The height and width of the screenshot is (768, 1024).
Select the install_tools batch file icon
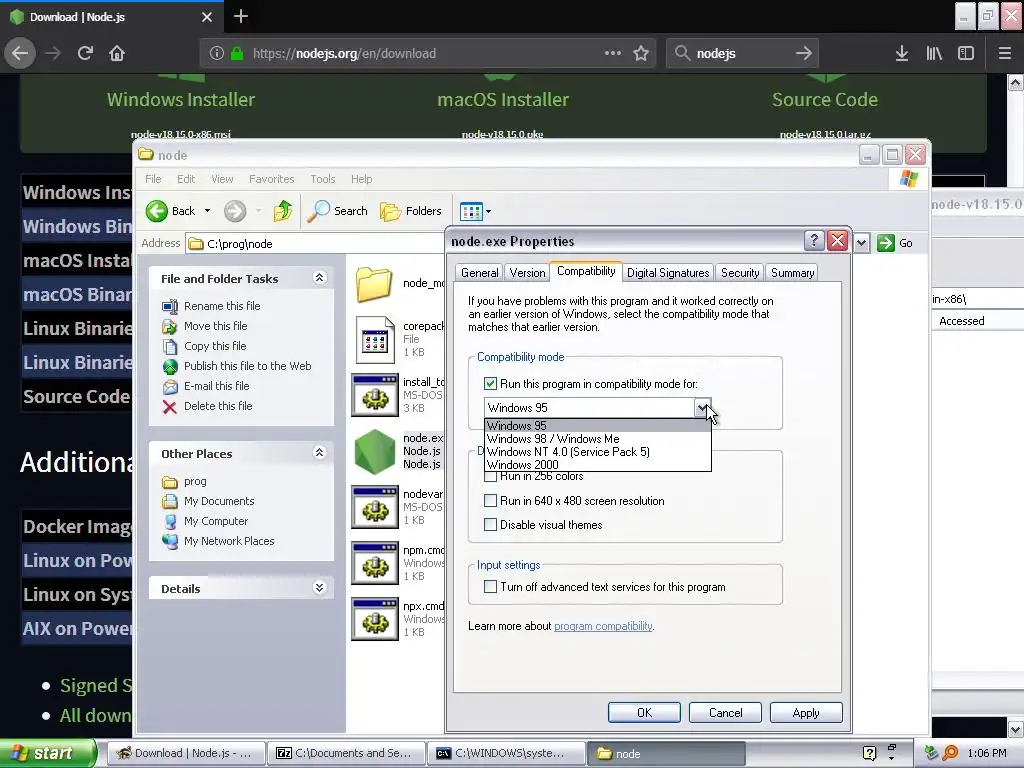click(x=375, y=395)
